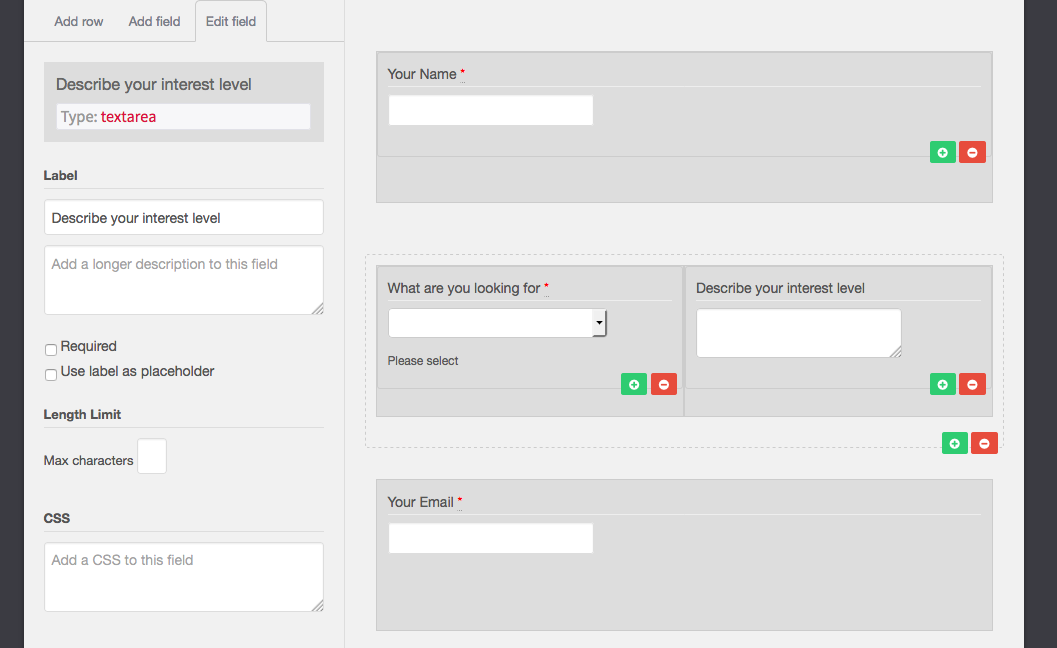Click red minus under 'What are you looking for'
Image resolution: width=1057 pixels, height=648 pixels.
(x=664, y=384)
